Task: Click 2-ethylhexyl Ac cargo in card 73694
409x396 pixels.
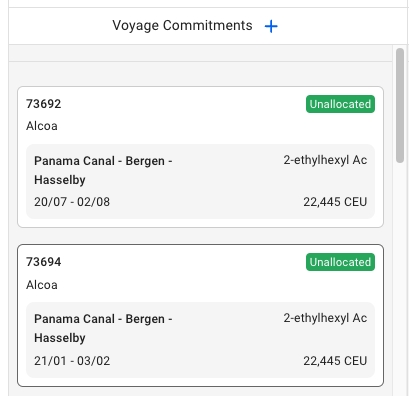Action: point(325,318)
